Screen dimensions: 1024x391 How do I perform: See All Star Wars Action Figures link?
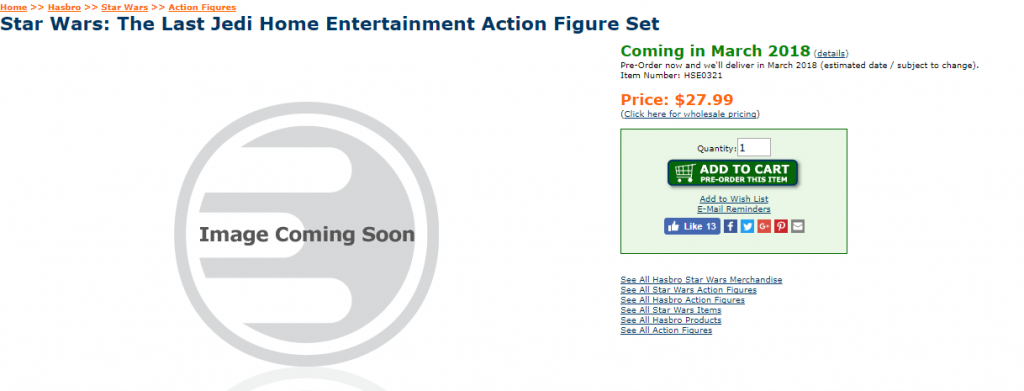click(x=688, y=290)
